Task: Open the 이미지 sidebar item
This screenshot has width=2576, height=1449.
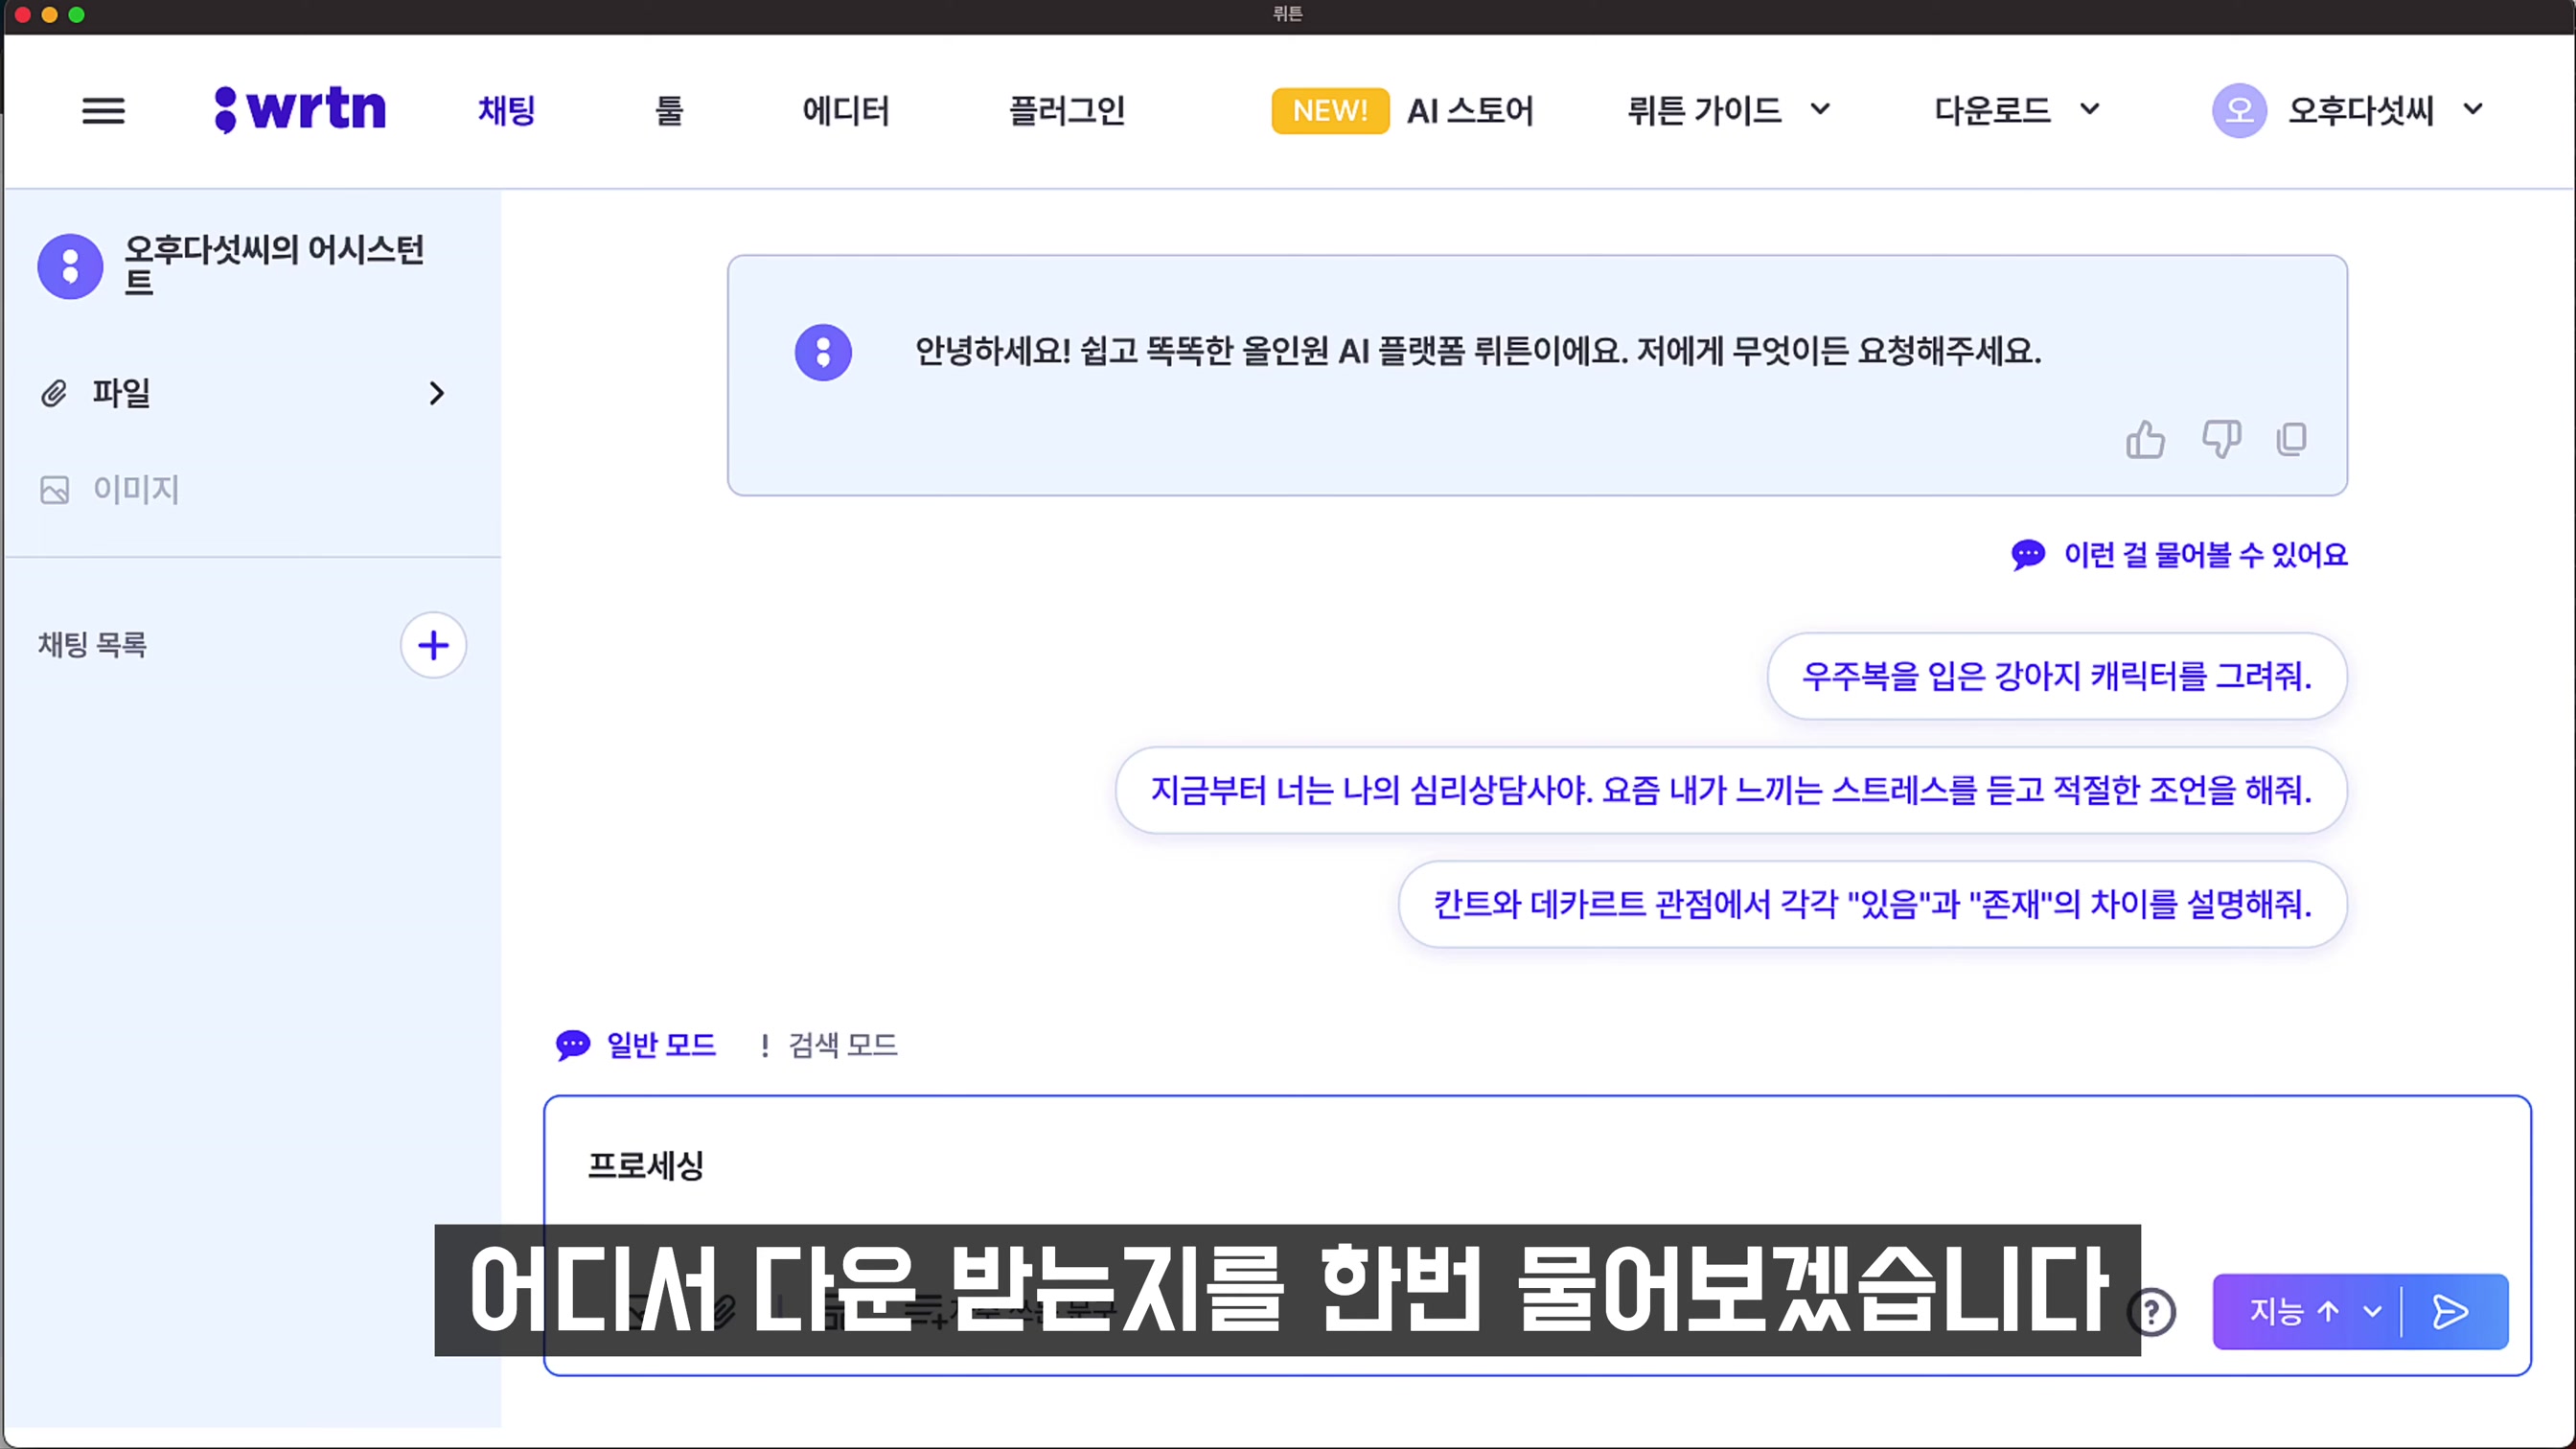Action: [135, 489]
